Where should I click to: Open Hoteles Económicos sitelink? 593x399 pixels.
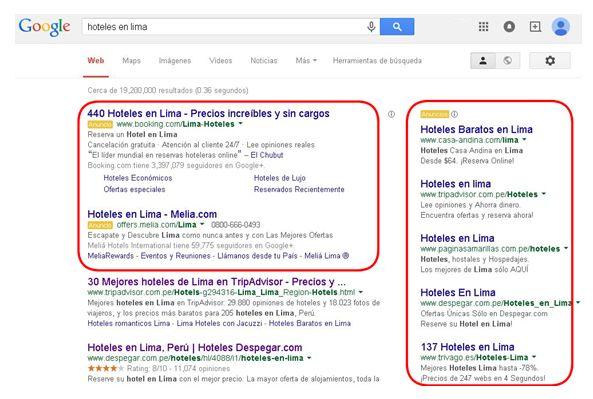(138, 178)
